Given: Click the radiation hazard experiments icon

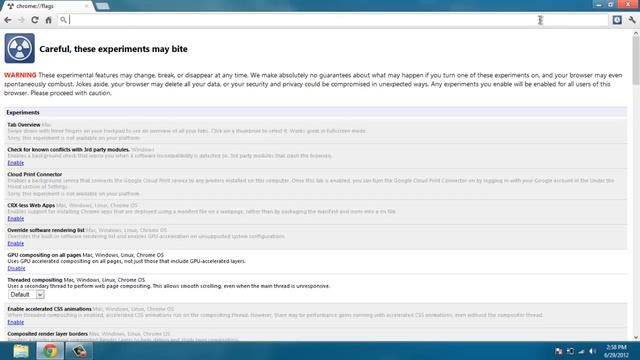Looking at the screenshot, I should pyautogui.click(x=20, y=48).
